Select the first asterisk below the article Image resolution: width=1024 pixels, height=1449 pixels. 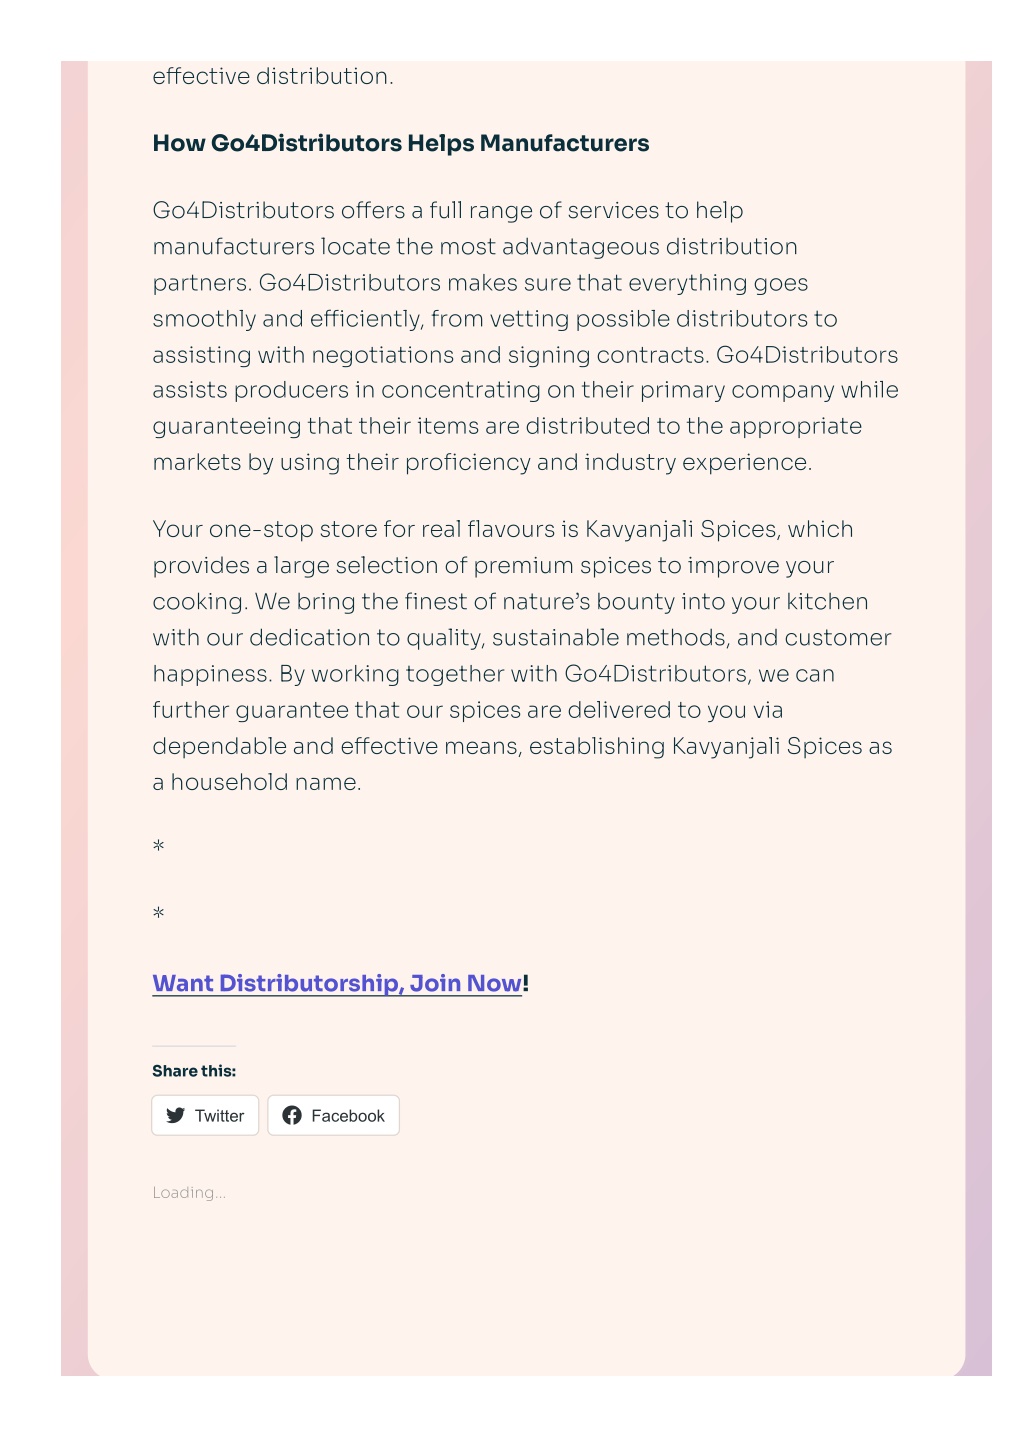click(158, 846)
